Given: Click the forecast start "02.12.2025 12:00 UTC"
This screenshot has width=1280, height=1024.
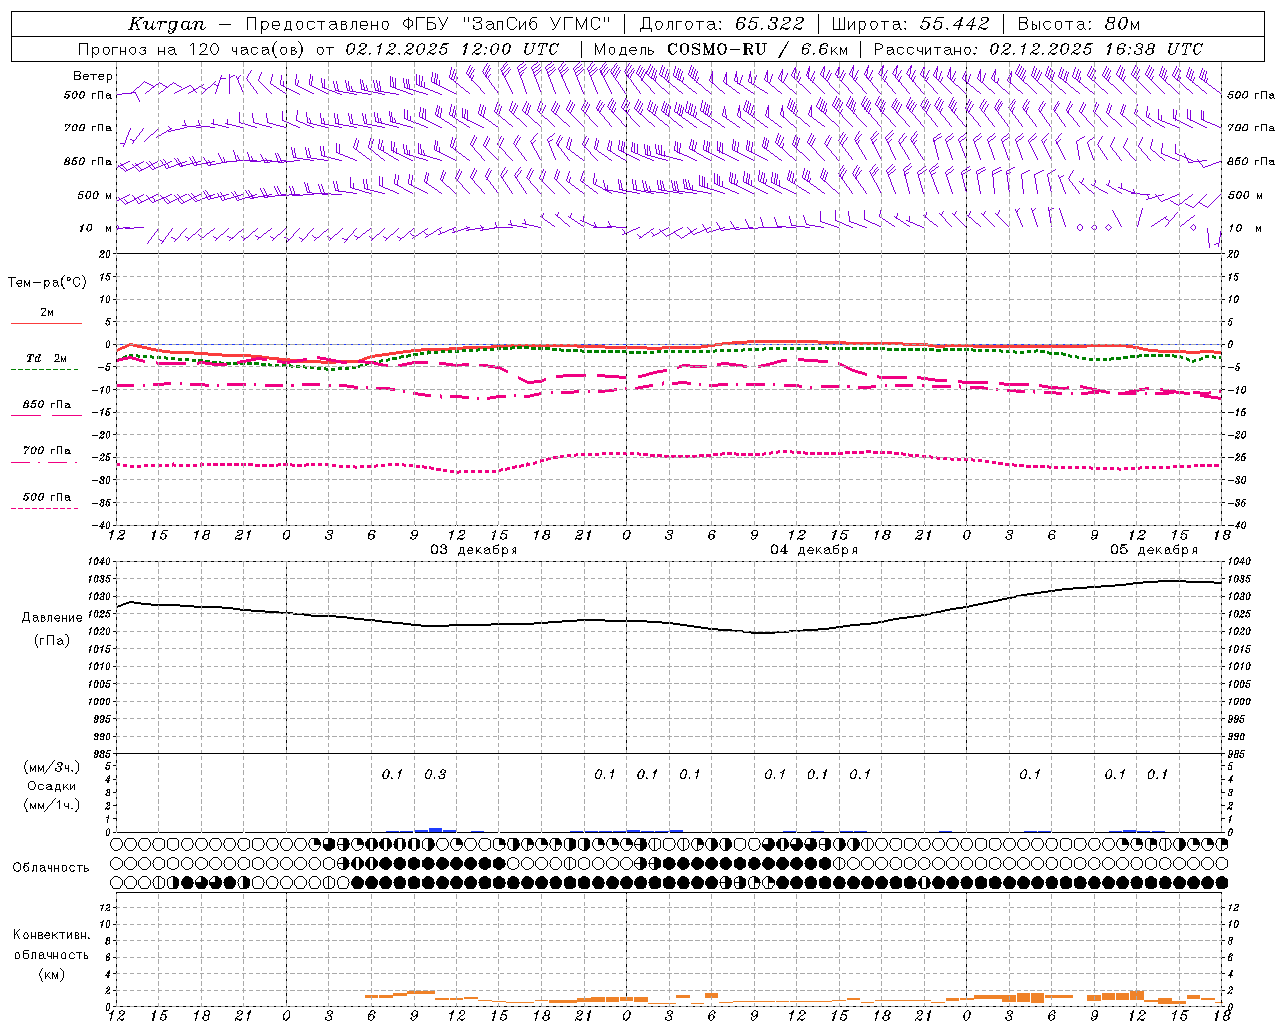Looking at the screenshot, I should (x=452, y=48).
